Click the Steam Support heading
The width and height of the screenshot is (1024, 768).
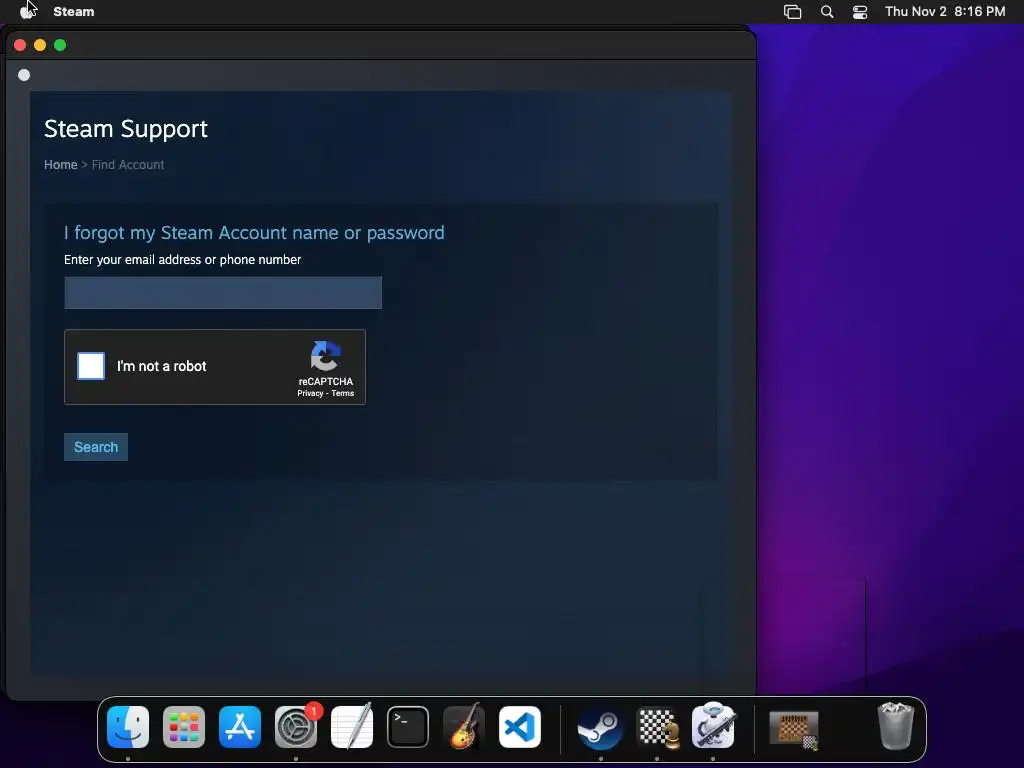(x=126, y=129)
